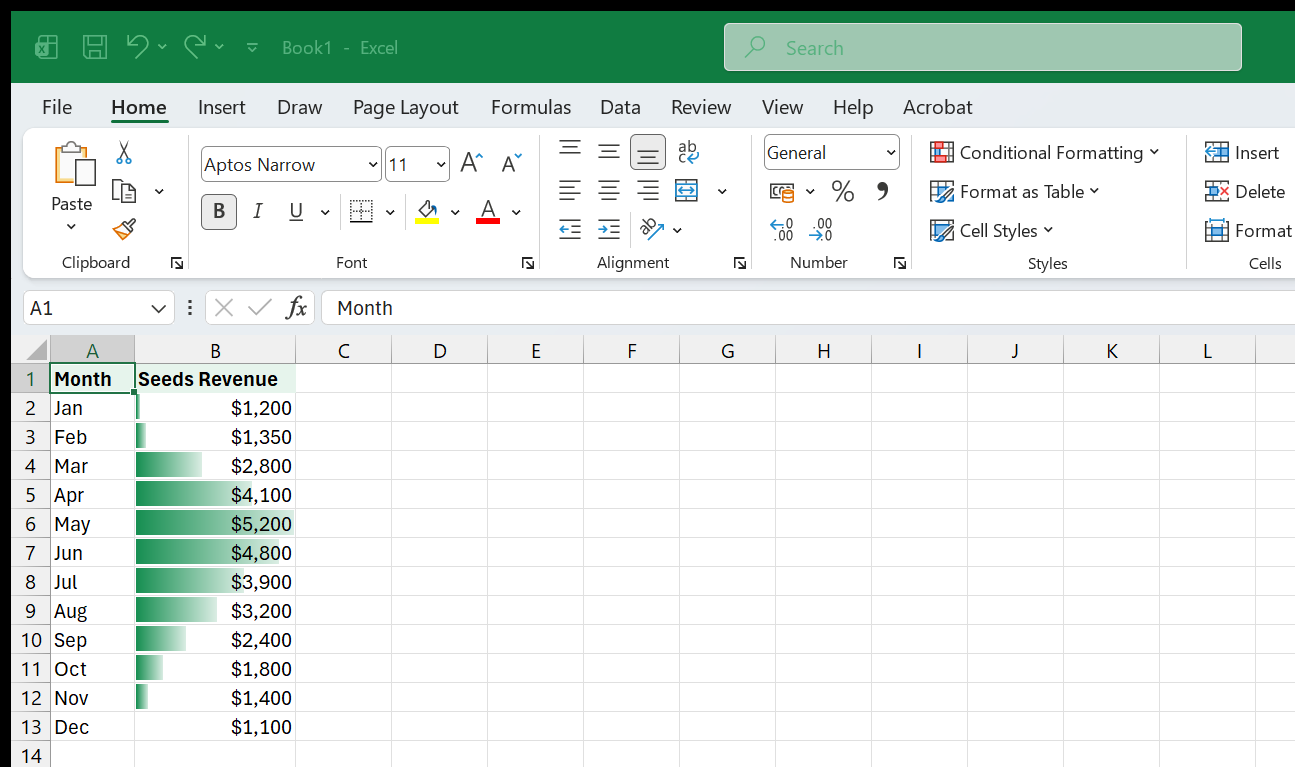This screenshot has height=767, width=1295.
Task: Align text to the left
Action: point(570,190)
